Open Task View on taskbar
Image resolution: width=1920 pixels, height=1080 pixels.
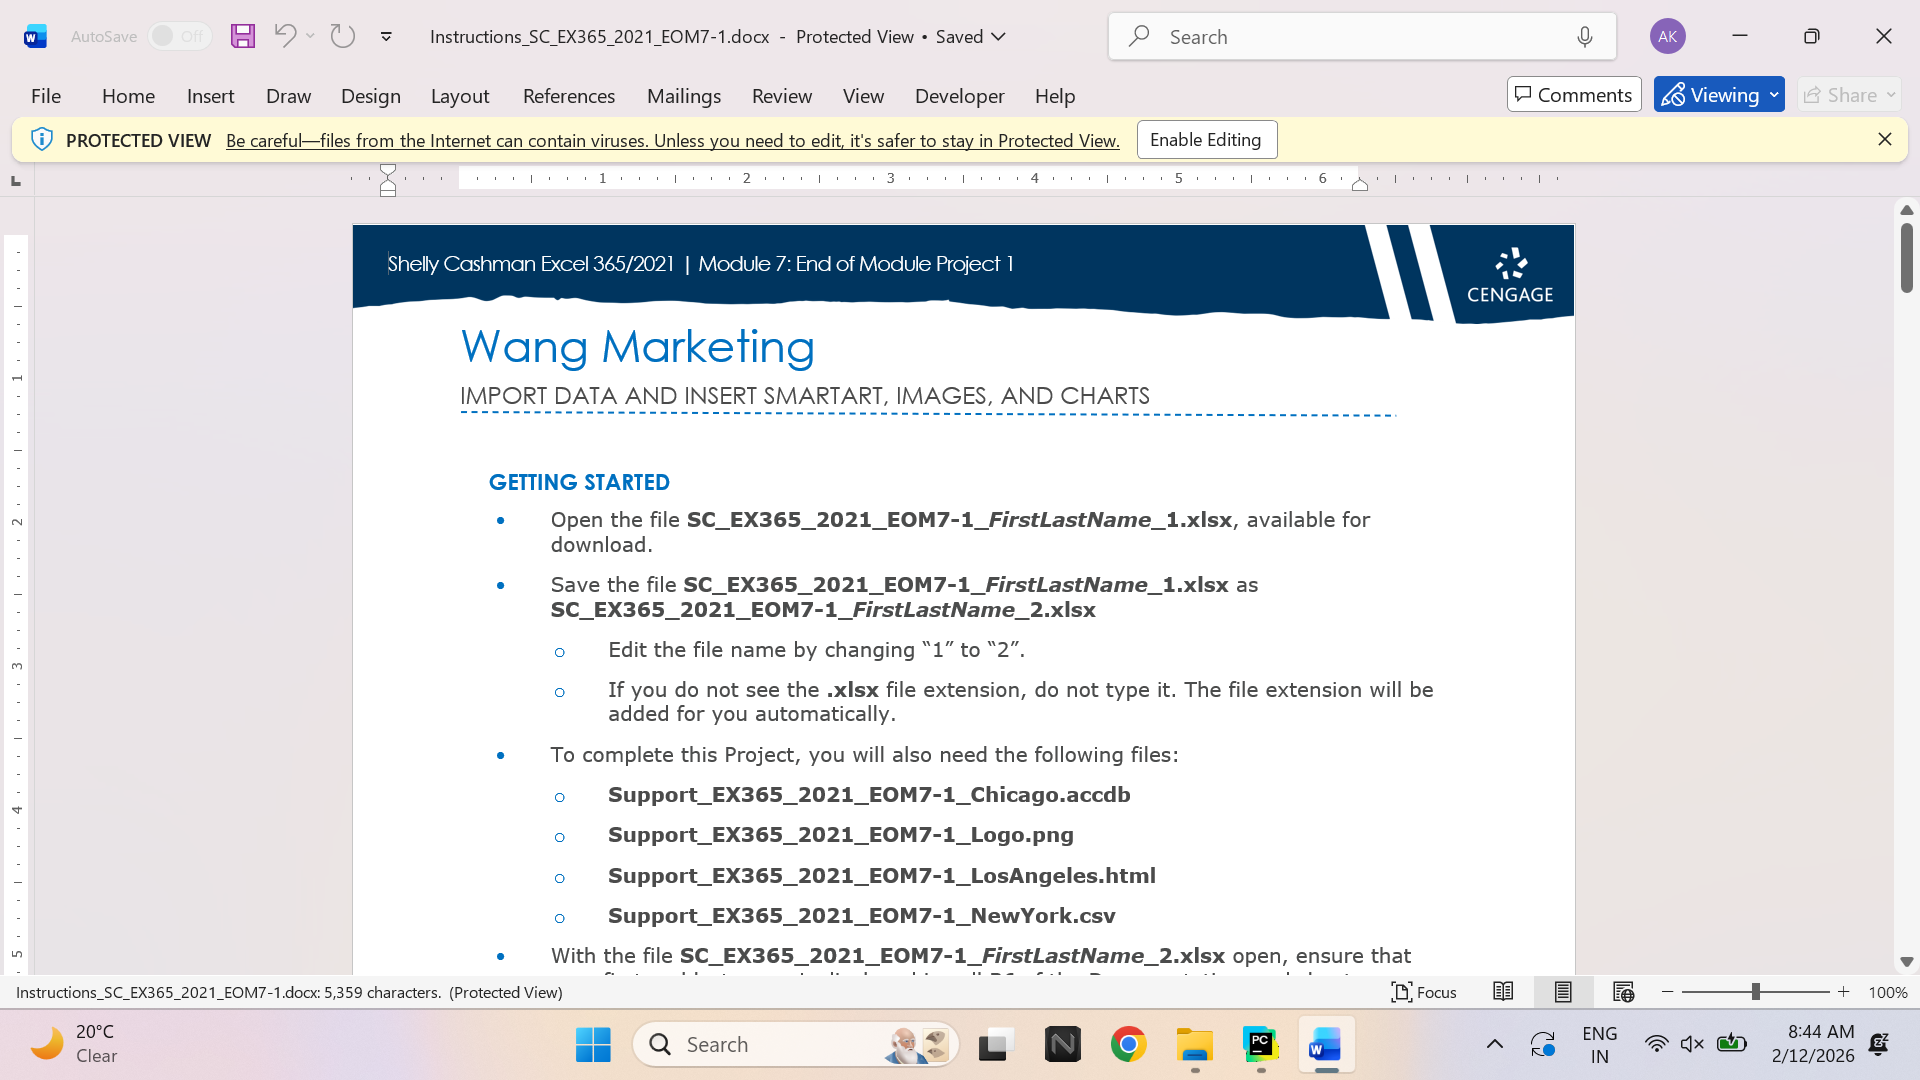997,1045
